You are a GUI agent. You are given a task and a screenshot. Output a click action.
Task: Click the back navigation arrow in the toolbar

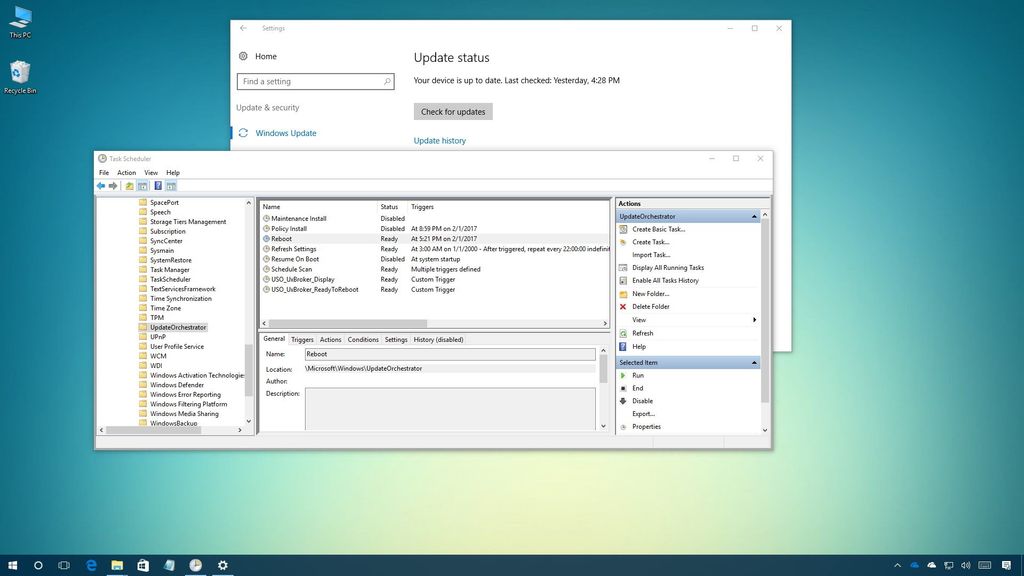pyautogui.click(x=101, y=186)
